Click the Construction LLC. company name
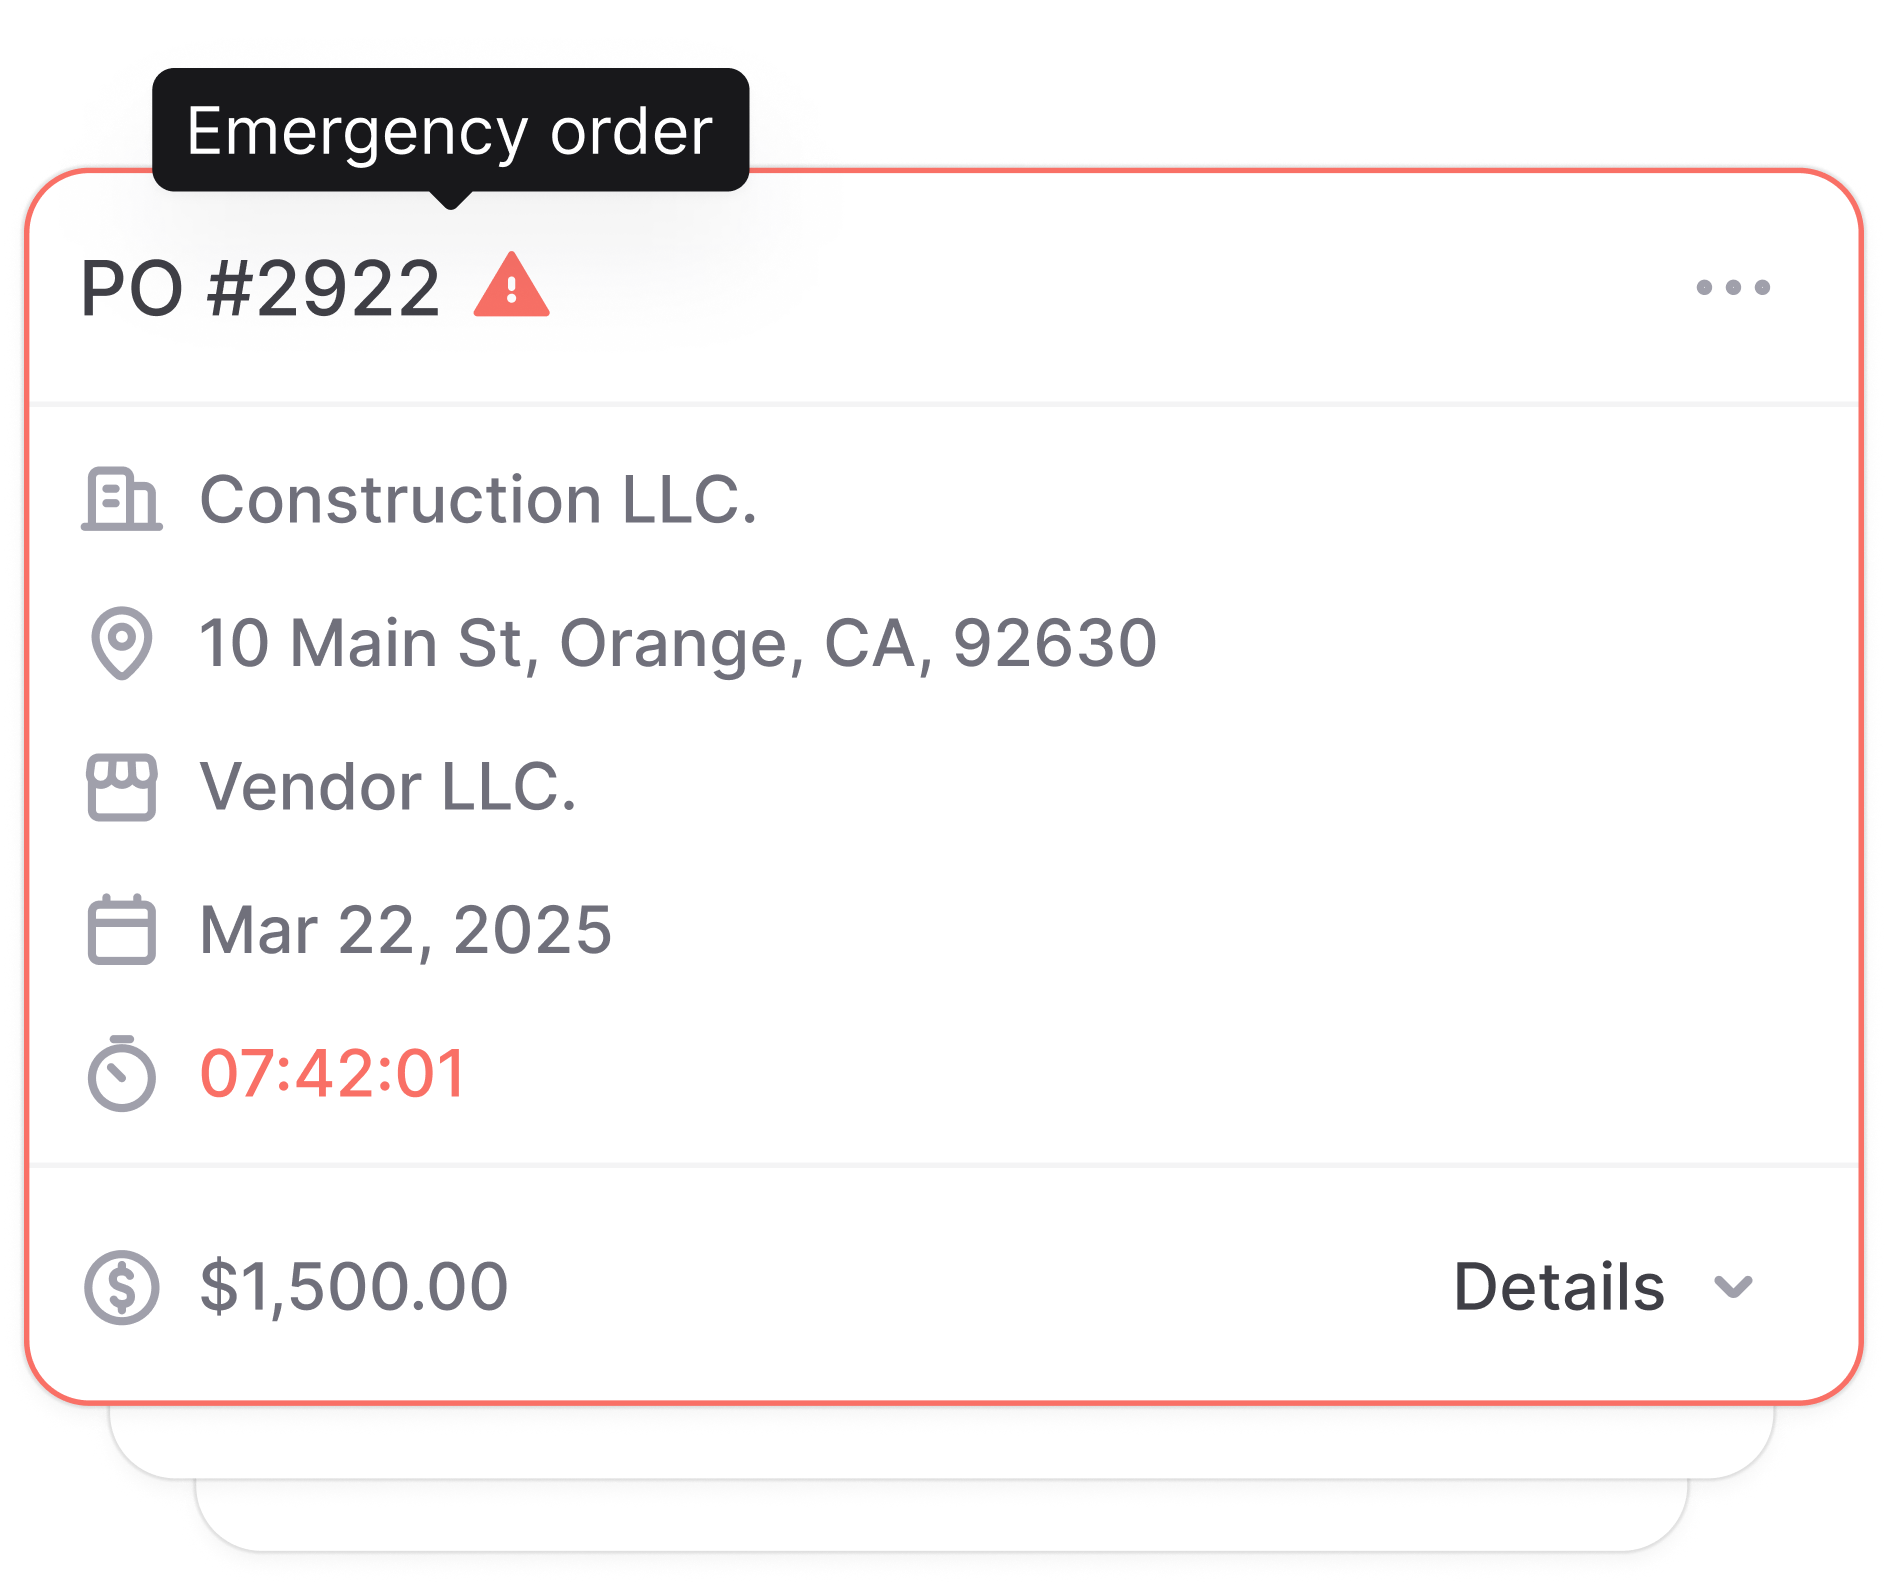Screen dimensions: 1885x1582 click(478, 499)
